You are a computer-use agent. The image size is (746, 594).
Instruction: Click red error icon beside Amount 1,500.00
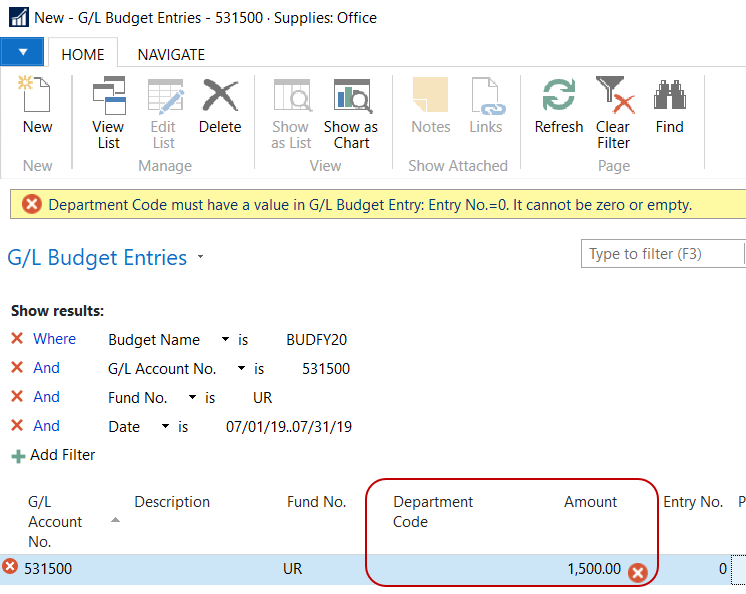(637, 573)
